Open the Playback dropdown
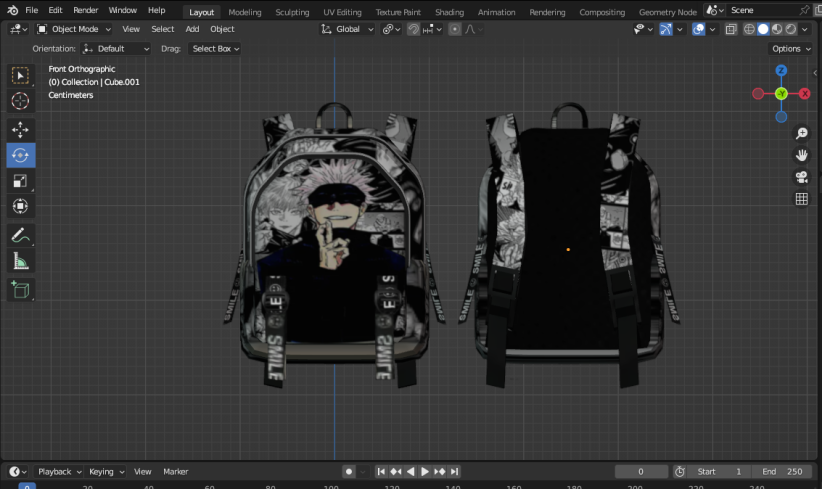 pos(59,472)
